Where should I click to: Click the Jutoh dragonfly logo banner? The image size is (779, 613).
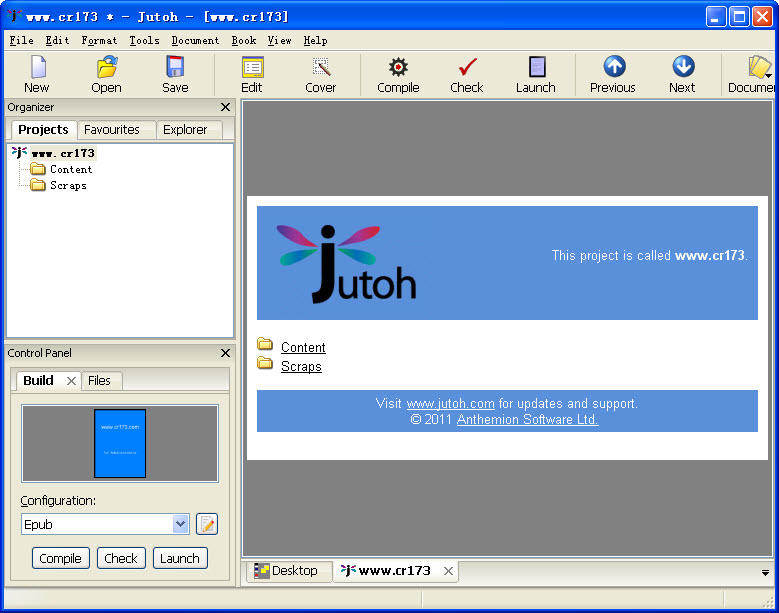coord(346,263)
